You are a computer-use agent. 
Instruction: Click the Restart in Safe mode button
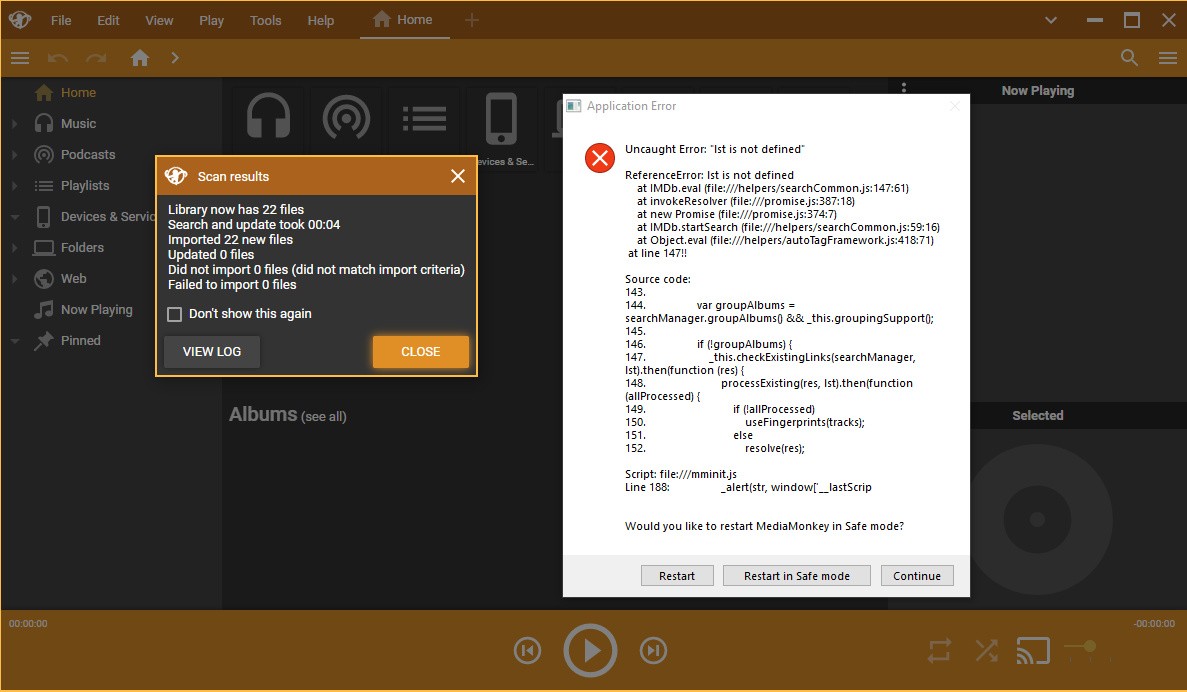796,576
